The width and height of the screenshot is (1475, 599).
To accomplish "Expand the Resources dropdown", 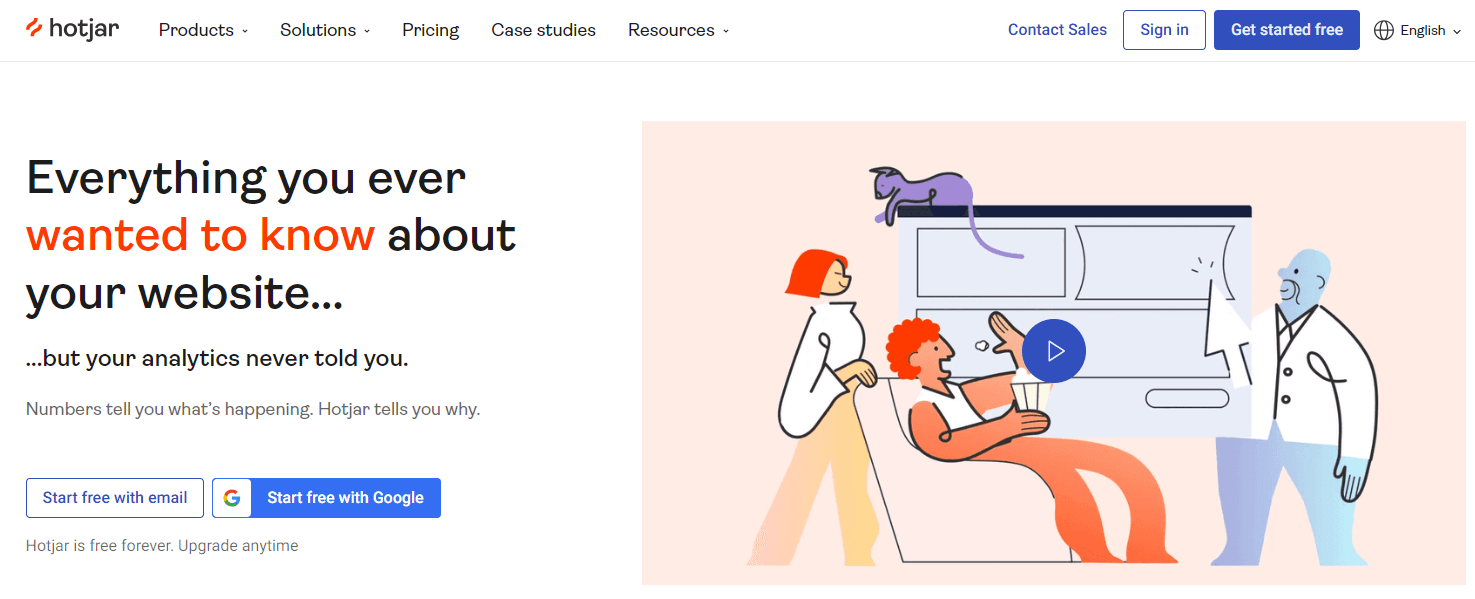I will 678,30.
